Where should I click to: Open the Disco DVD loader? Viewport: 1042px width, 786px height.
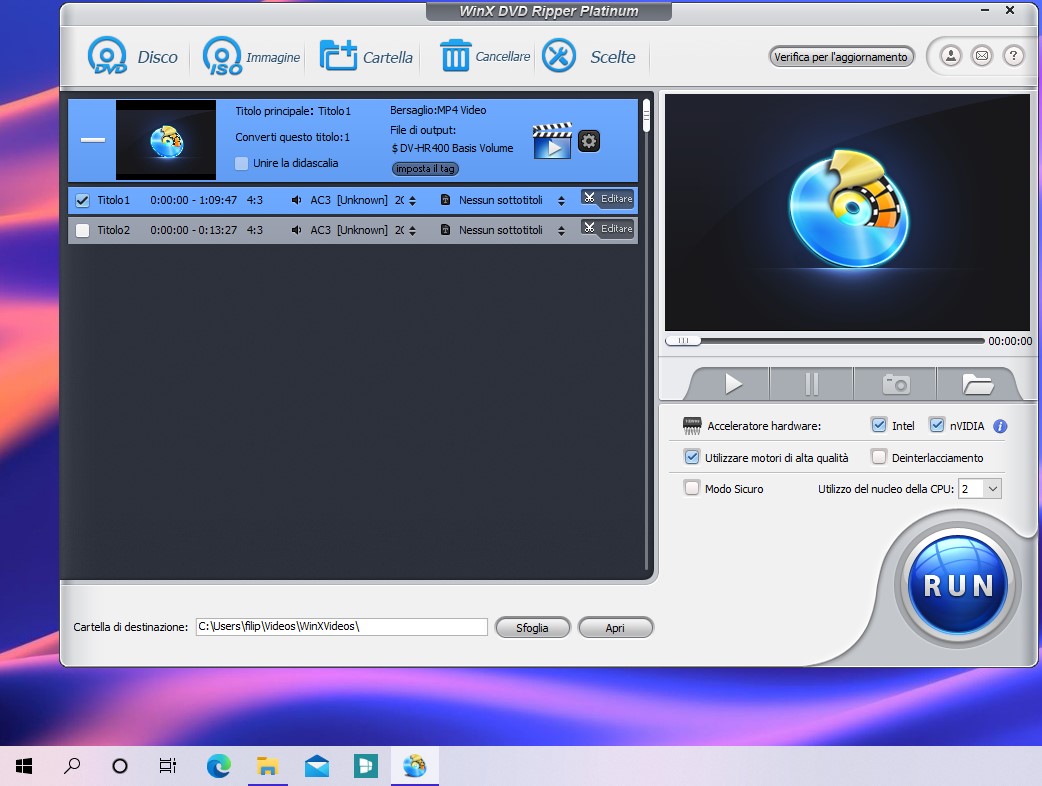tap(132, 56)
